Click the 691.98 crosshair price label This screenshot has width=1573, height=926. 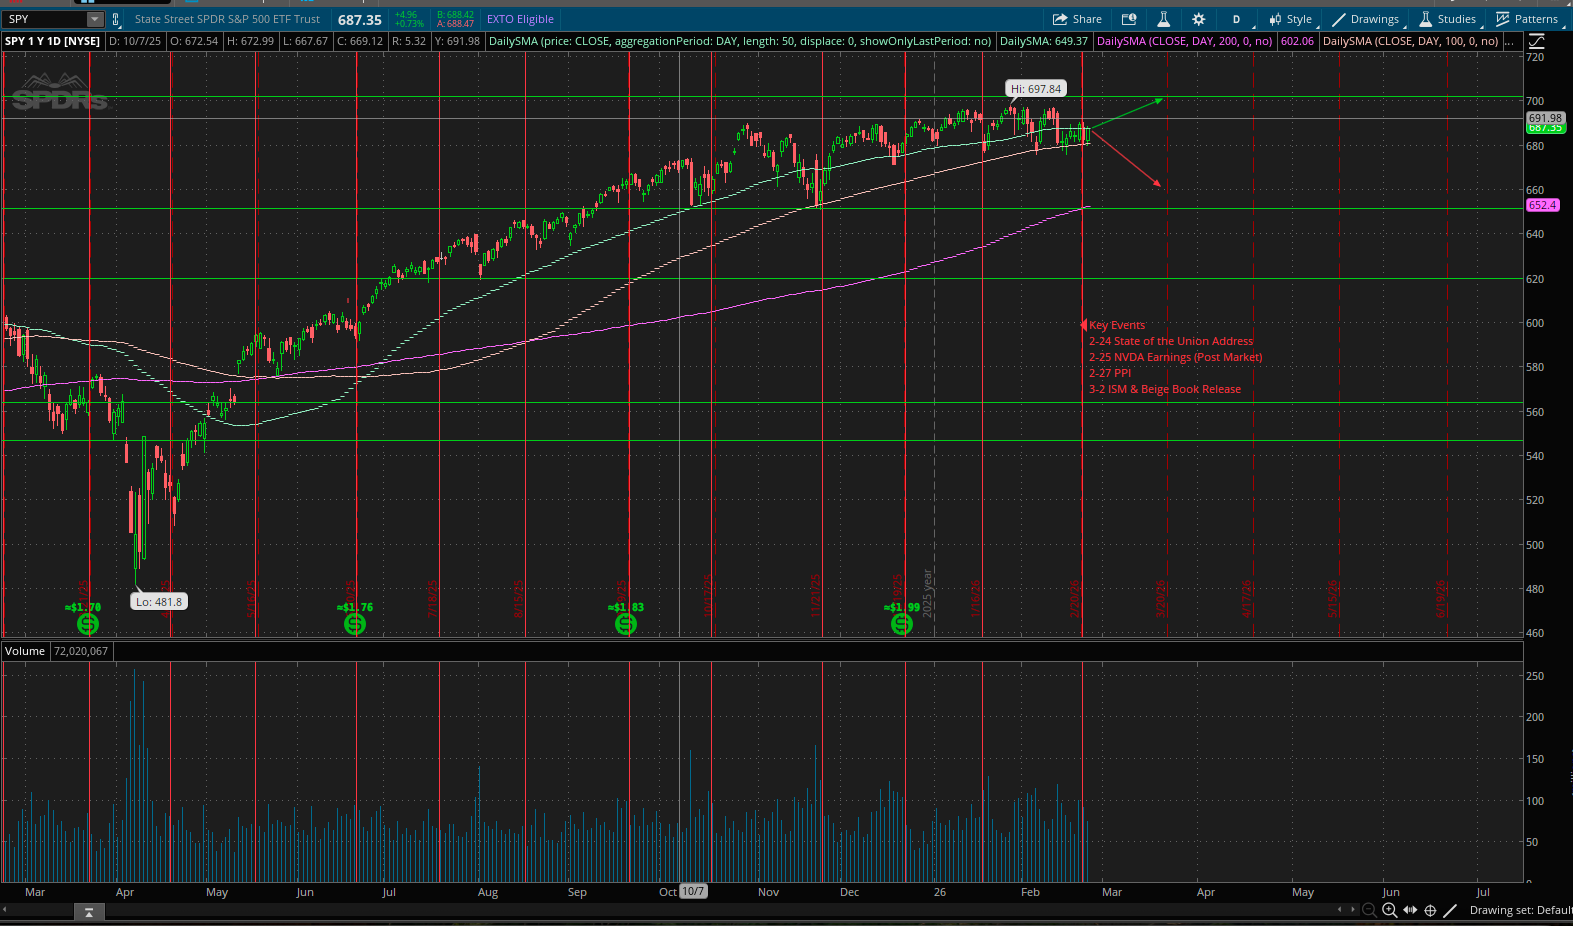tap(1545, 118)
